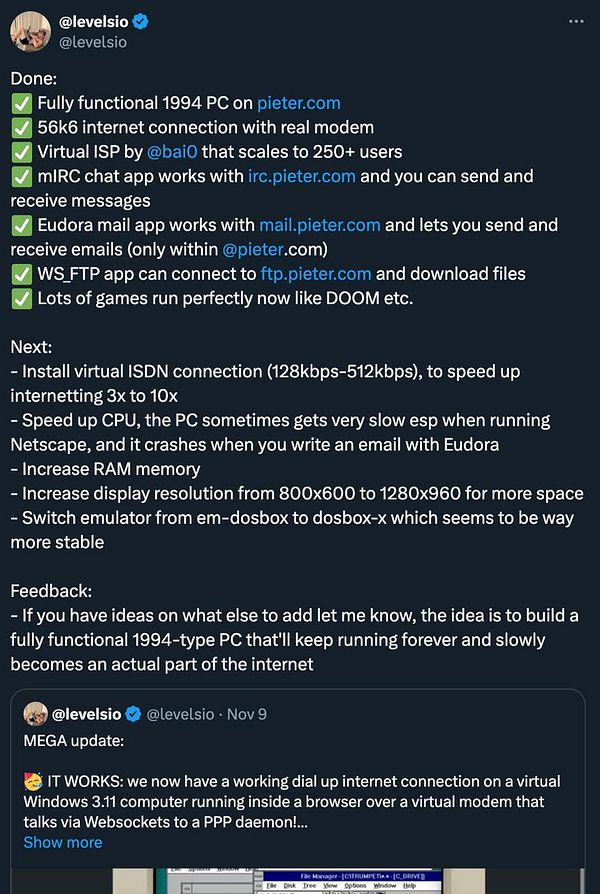600x894 pixels.
Task: Open the three-dot more options menu
Action: tap(576, 22)
